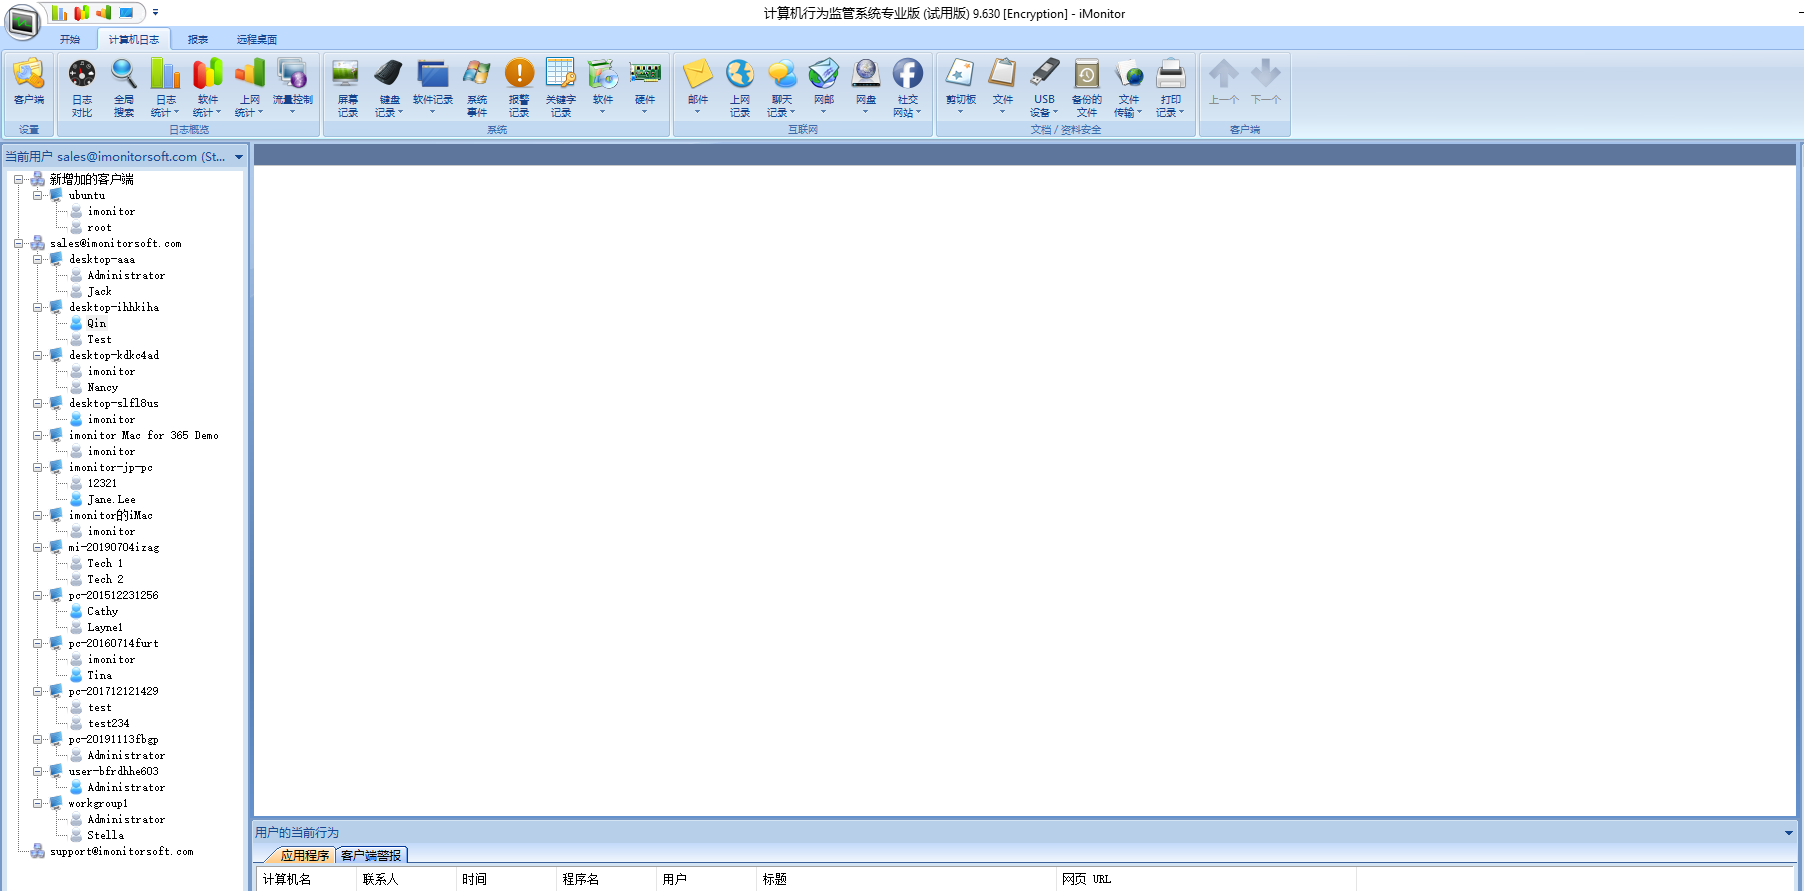
Task: Sort by the 程序名 column header
Action: tap(607, 879)
